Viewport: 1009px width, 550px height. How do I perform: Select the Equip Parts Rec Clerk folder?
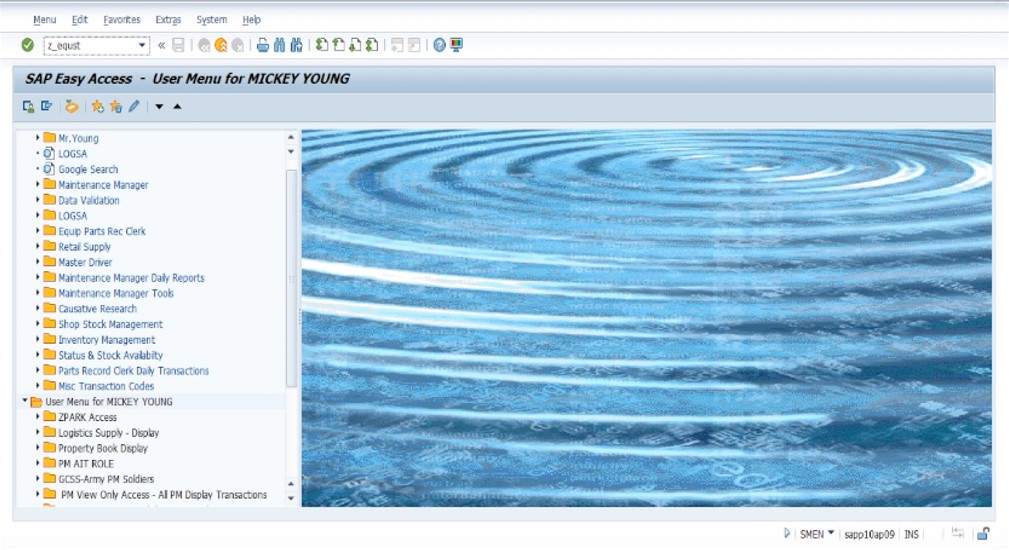point(102,231)
